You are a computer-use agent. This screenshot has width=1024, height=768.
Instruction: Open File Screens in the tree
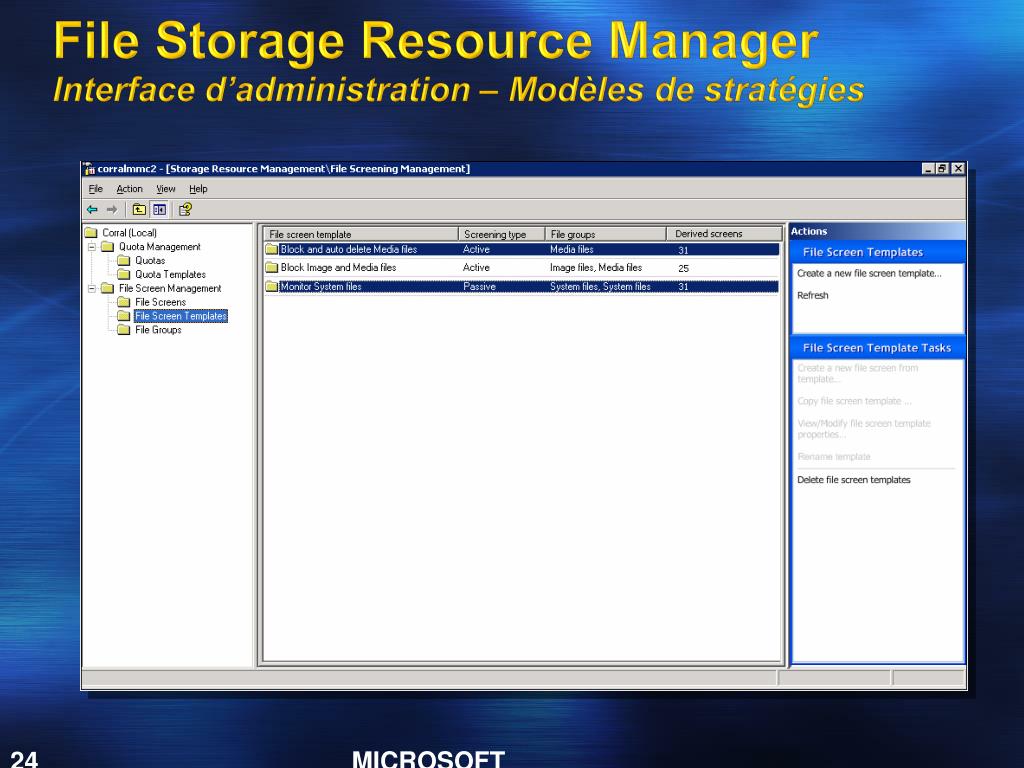click(x=160, y=302)
